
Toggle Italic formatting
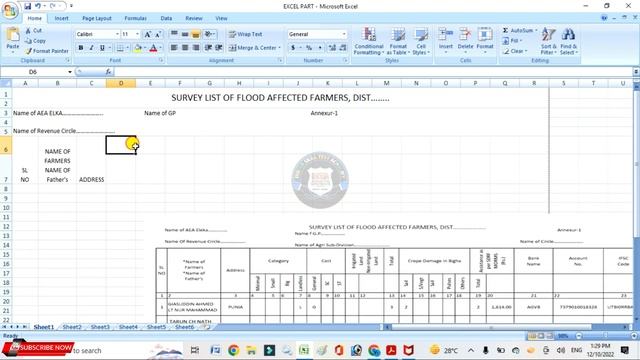[x=91, y=48]
